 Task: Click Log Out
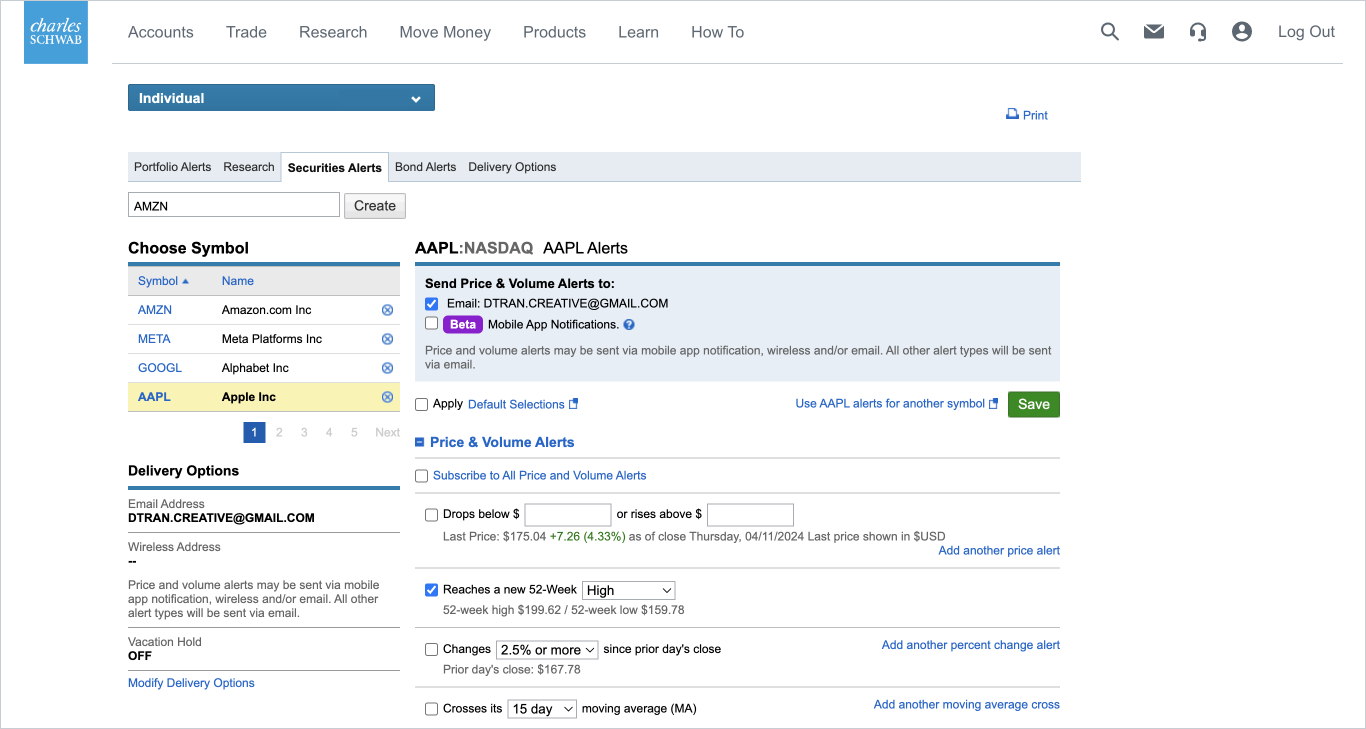pyautogui.click(x=1306, y=32)
